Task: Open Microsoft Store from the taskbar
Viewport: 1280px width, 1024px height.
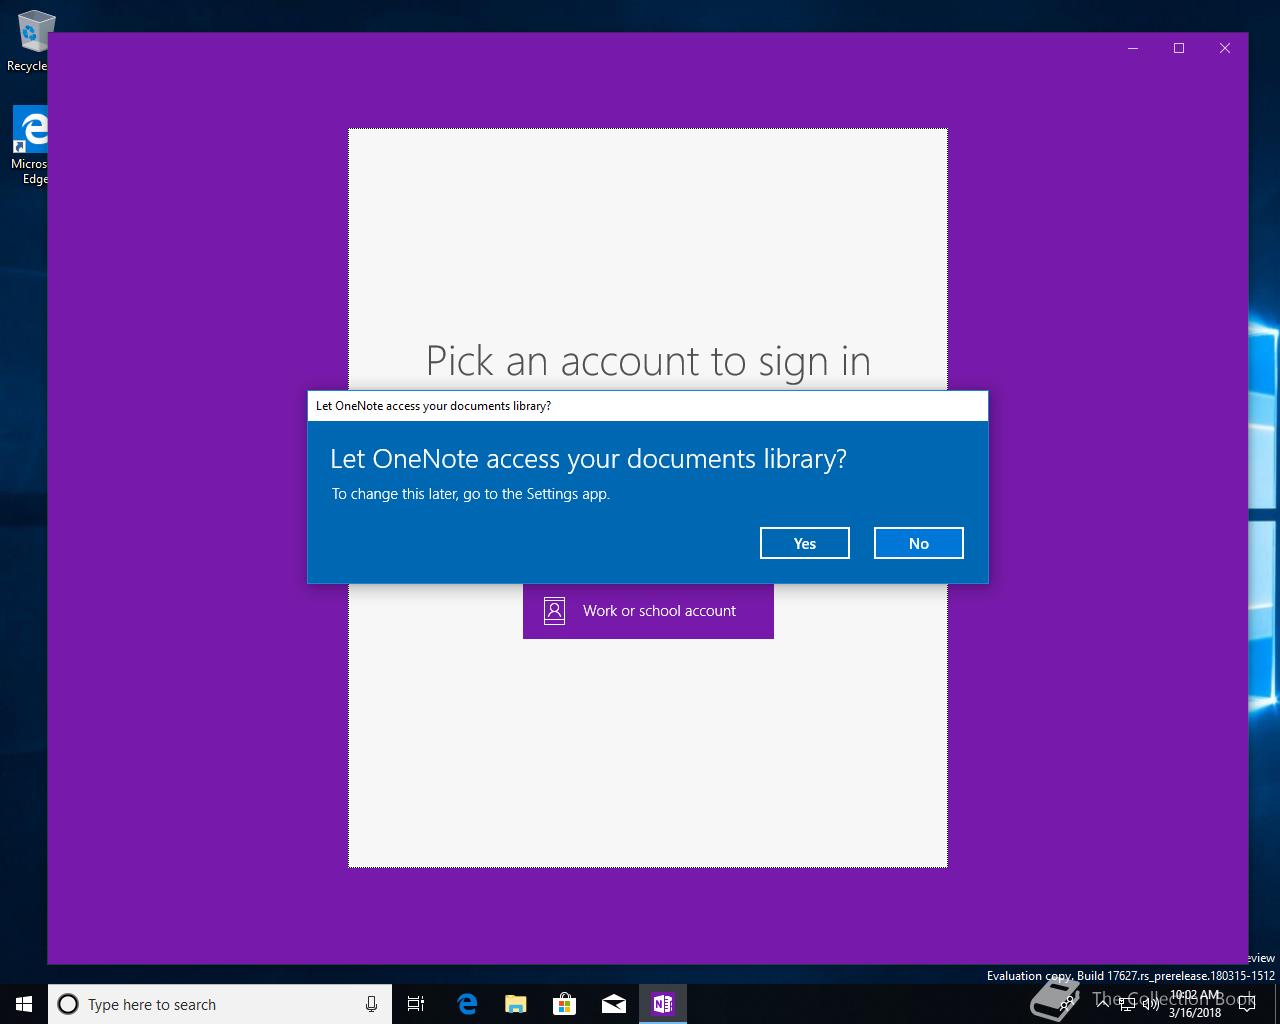Action: pyautogui.click(x=564, y=1004)
